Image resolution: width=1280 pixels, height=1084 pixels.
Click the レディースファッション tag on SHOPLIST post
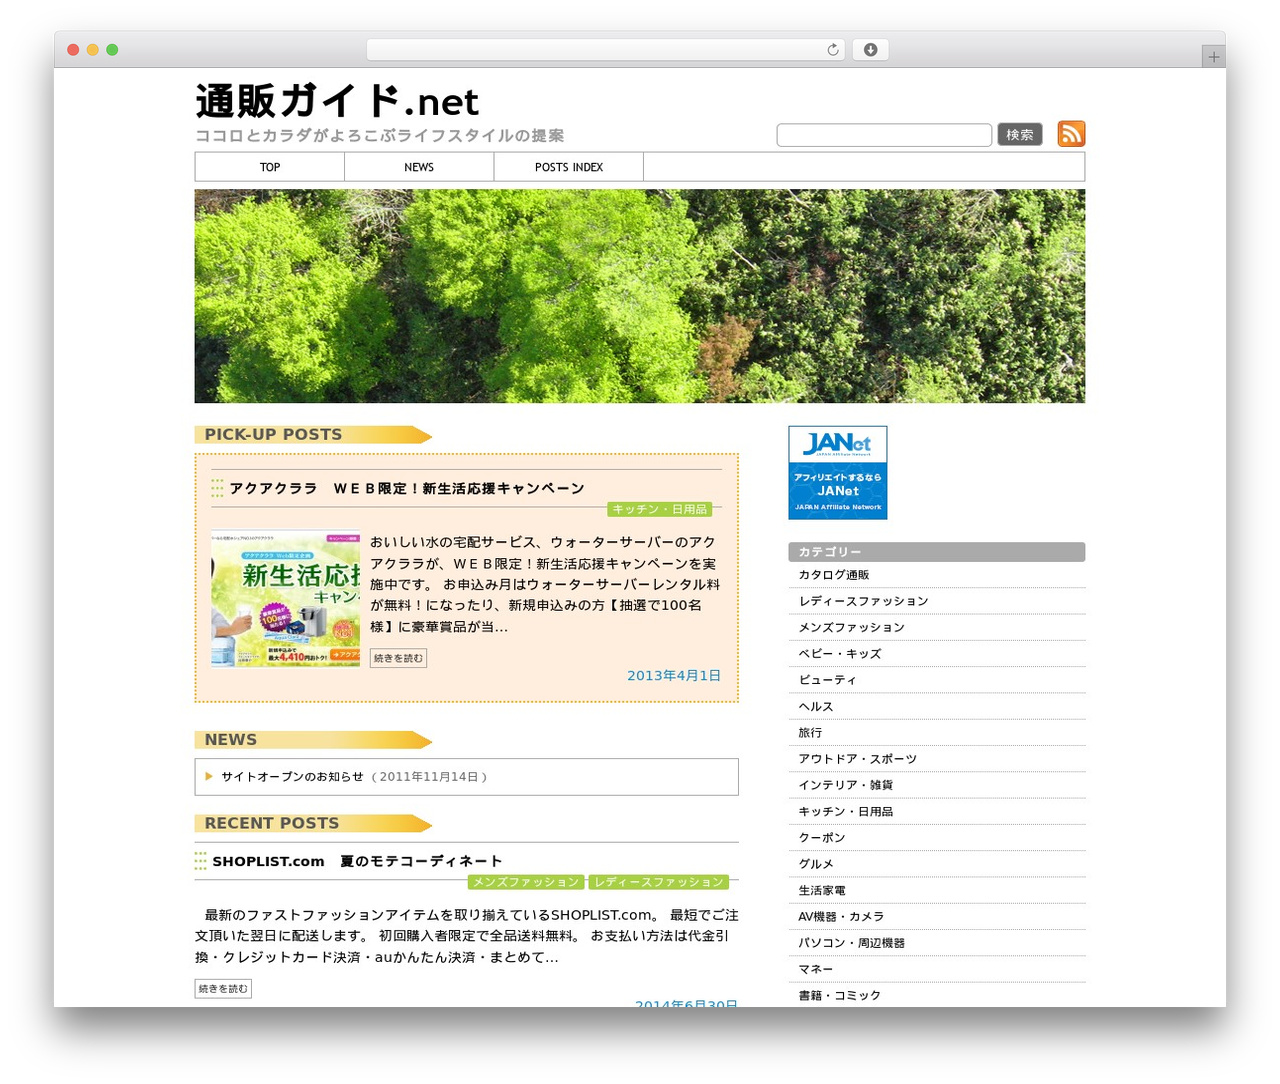pos(658,882)
